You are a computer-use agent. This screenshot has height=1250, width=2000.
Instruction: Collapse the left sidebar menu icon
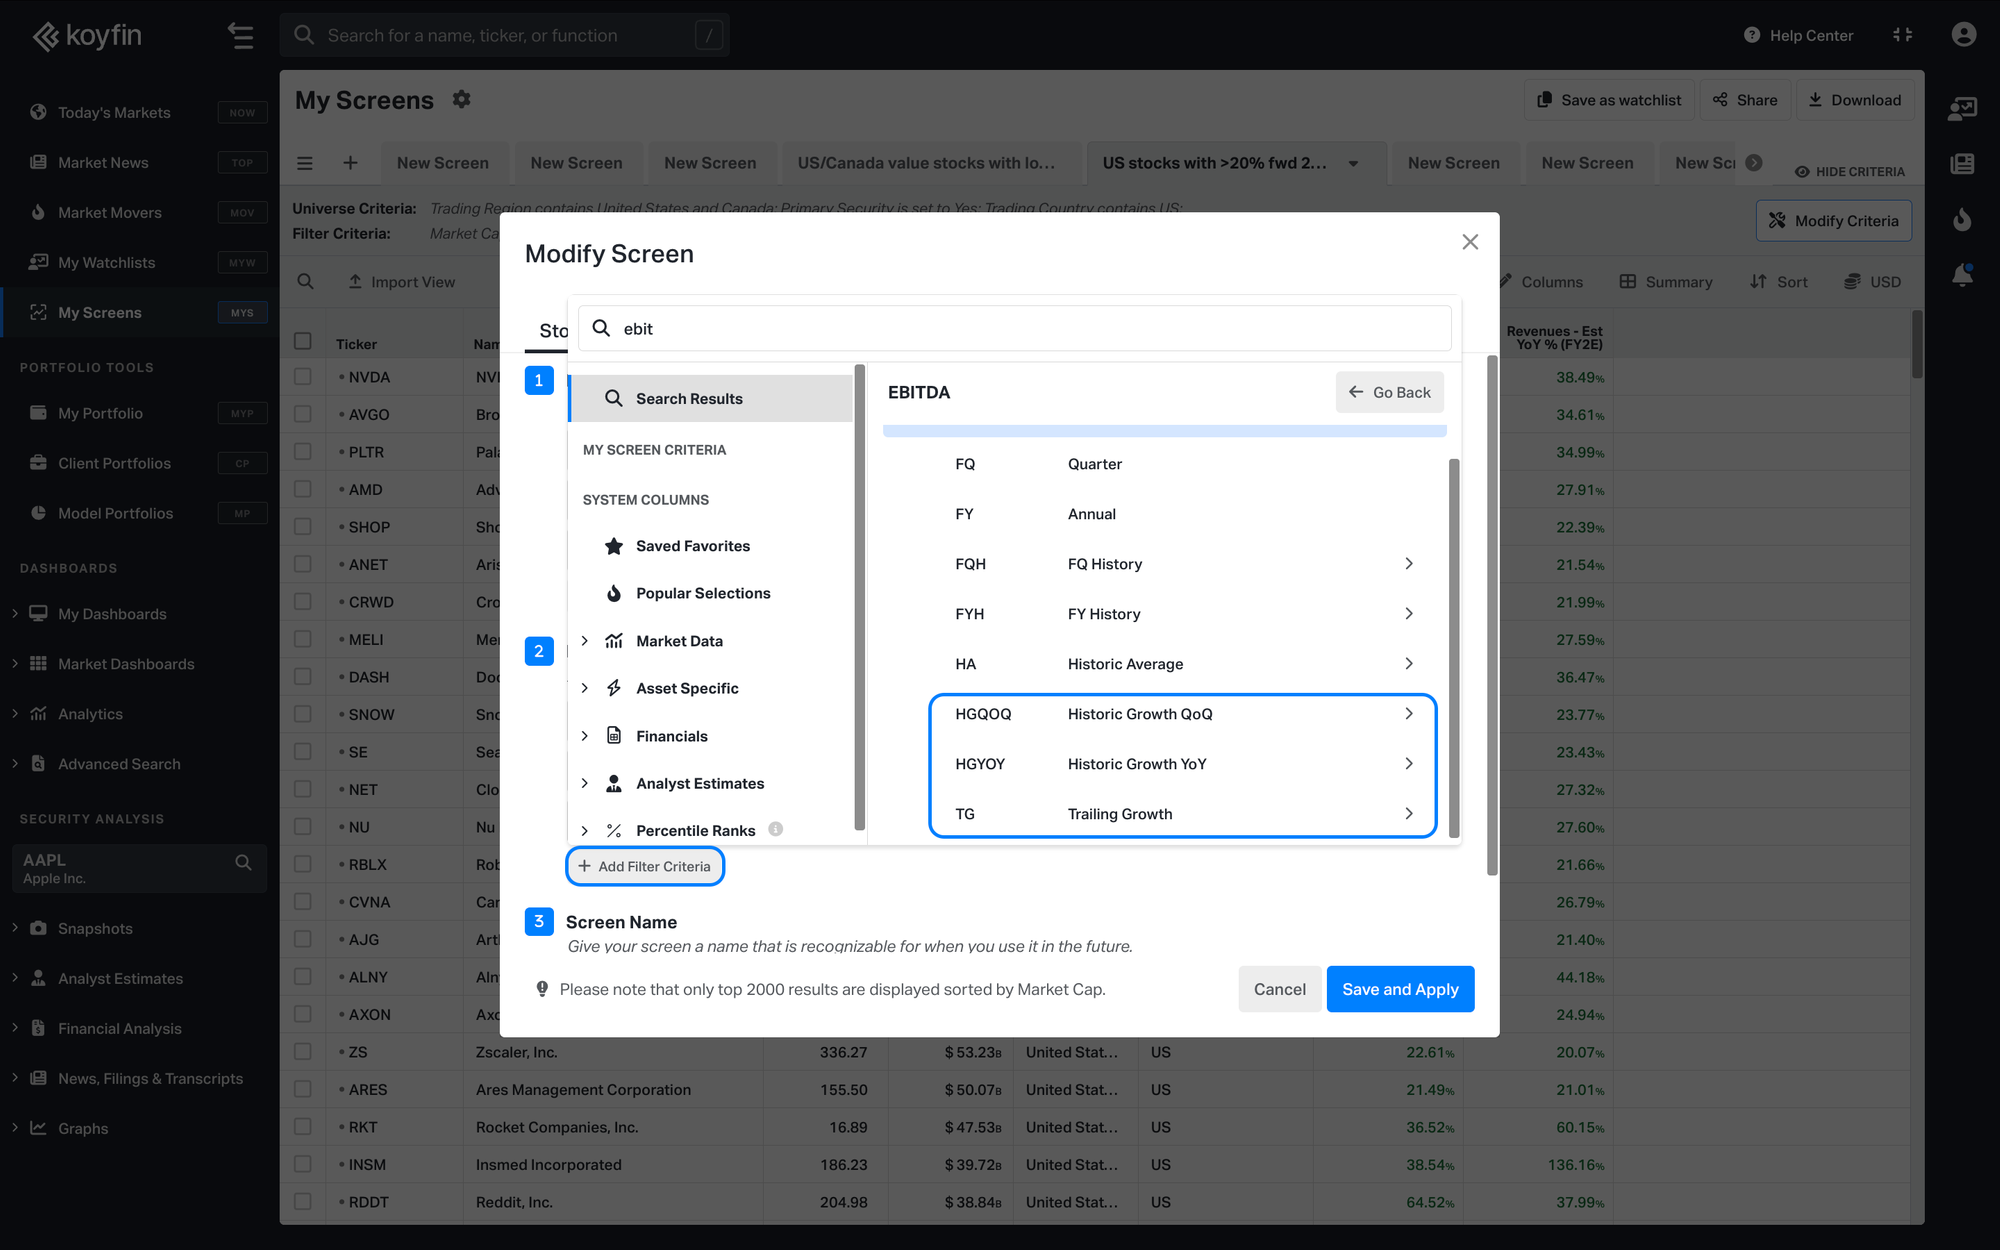(240, 36)
